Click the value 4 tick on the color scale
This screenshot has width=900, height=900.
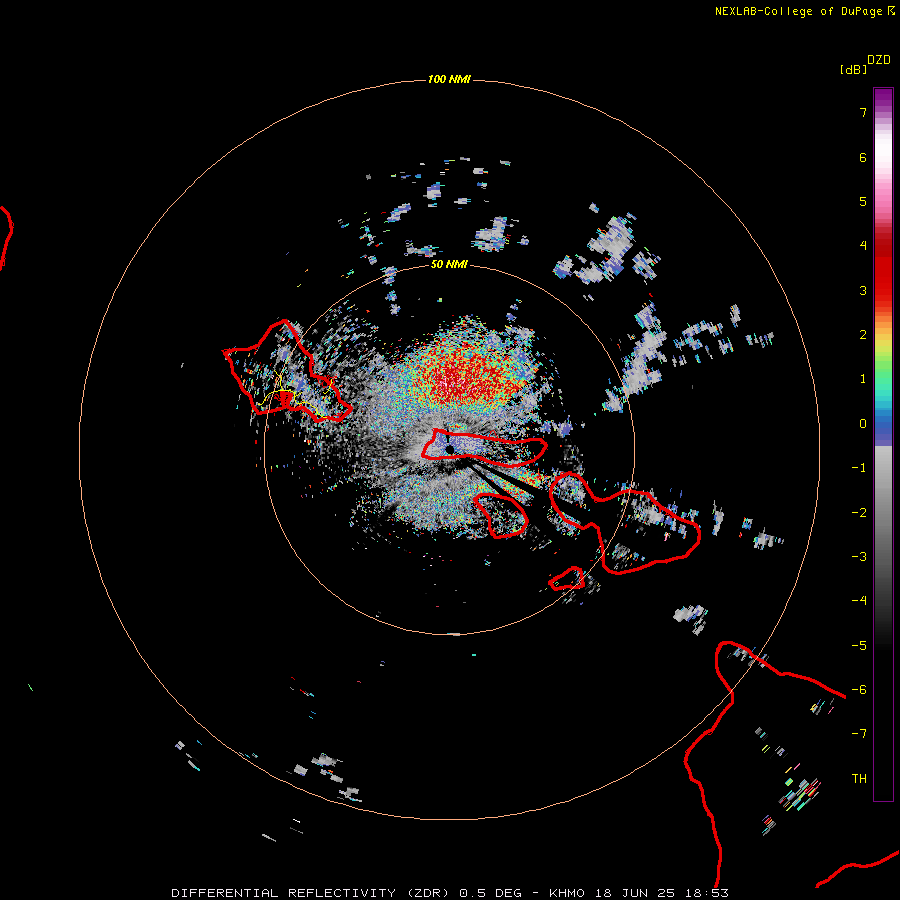point(863,246)
